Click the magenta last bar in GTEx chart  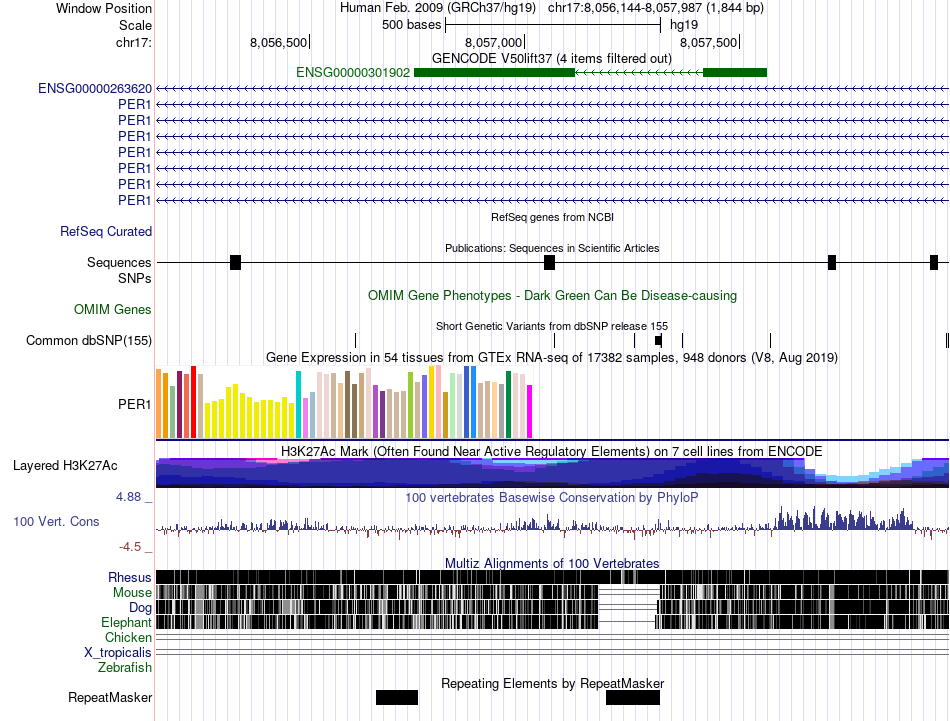coord(530,411)
